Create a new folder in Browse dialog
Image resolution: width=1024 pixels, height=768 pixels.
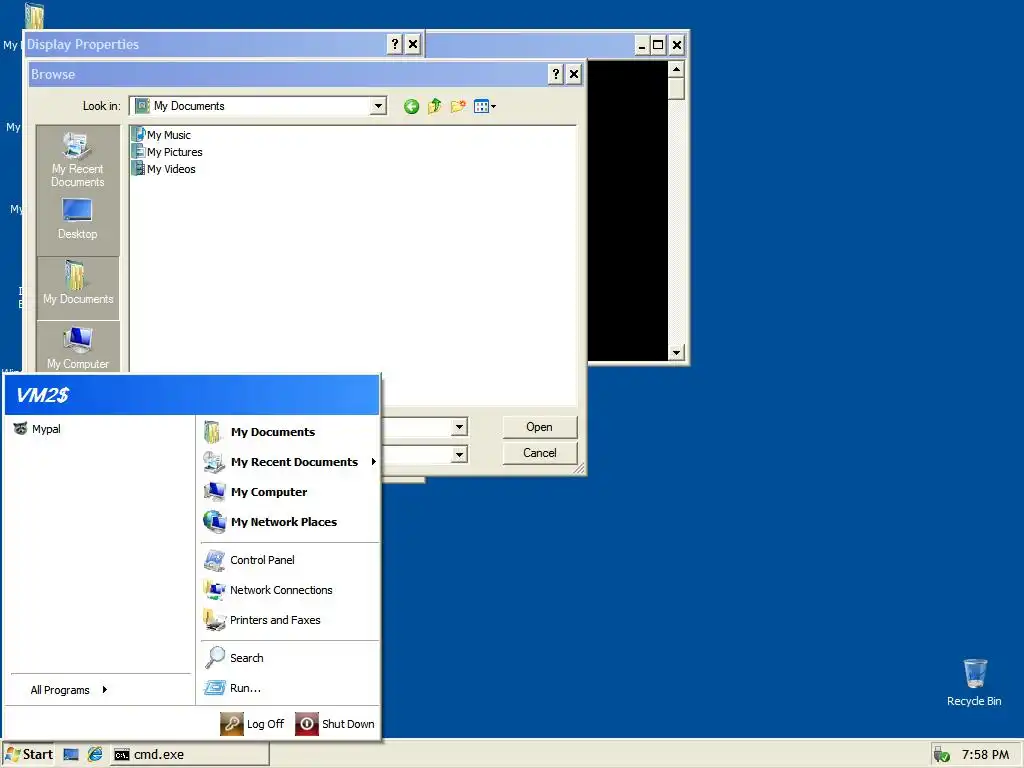pos(458,106)
